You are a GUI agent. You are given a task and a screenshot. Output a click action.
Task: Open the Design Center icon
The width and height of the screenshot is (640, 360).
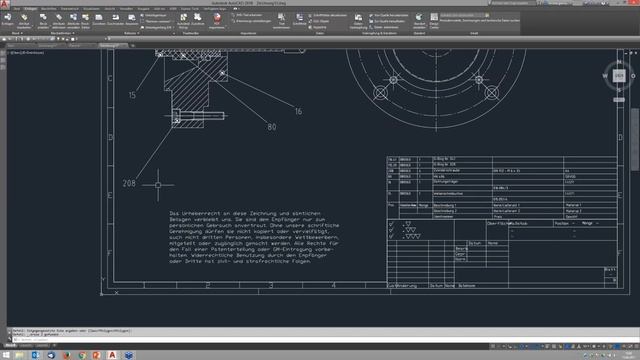click(434, 20)
